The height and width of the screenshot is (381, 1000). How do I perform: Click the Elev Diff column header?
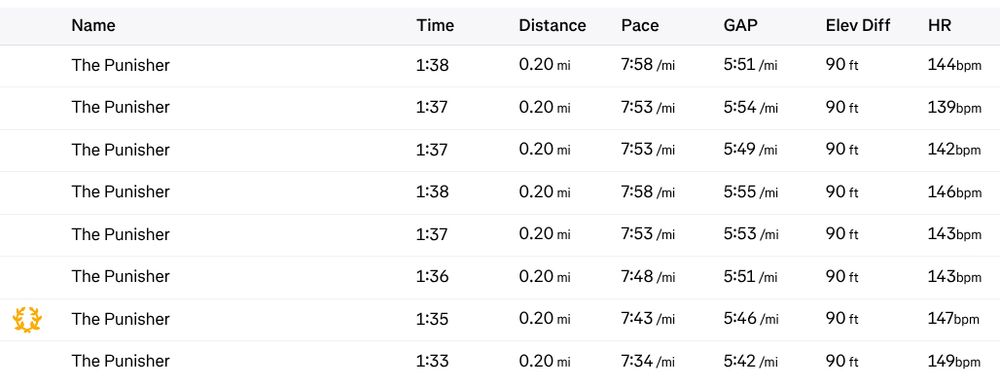click(858, 26)
